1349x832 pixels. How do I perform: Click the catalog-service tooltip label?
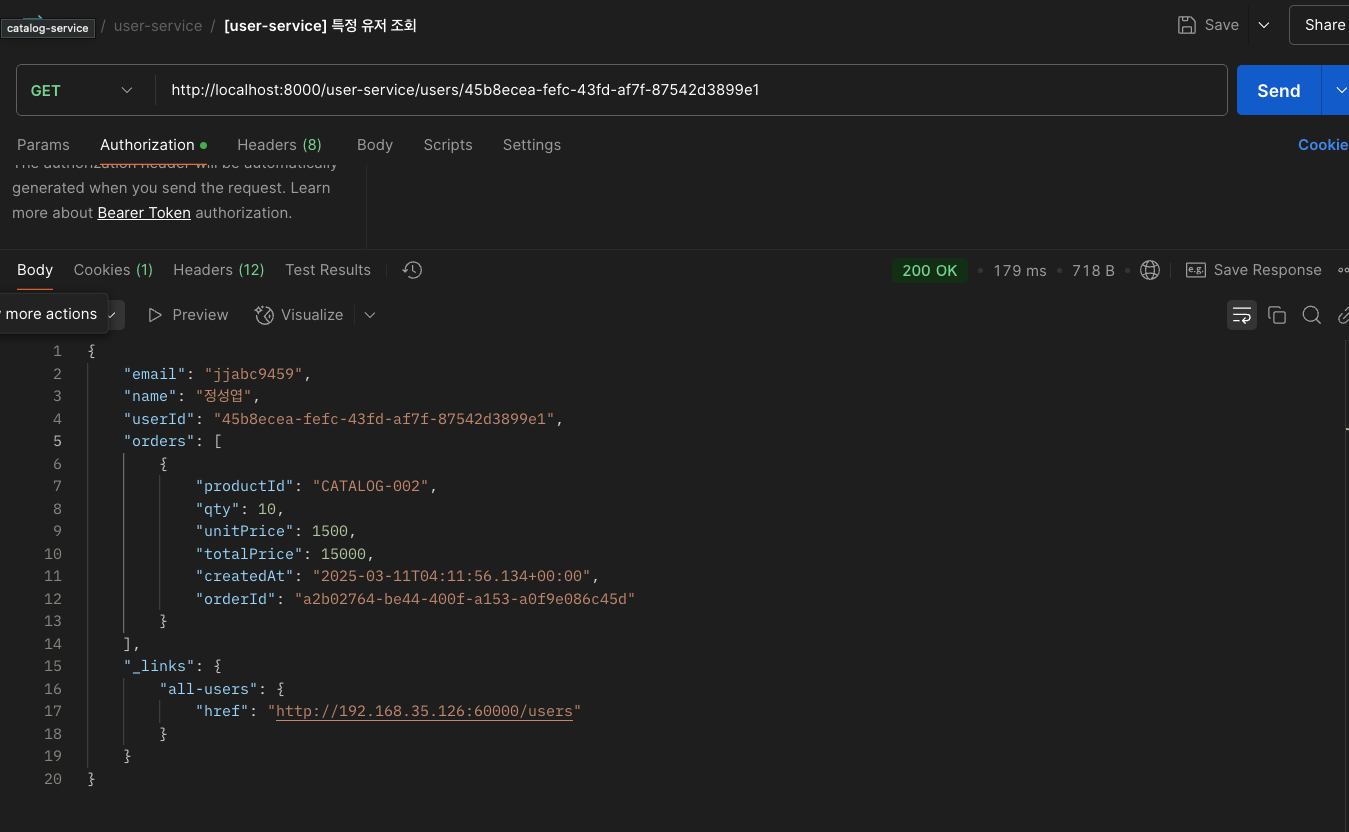(x=48, y=28)
